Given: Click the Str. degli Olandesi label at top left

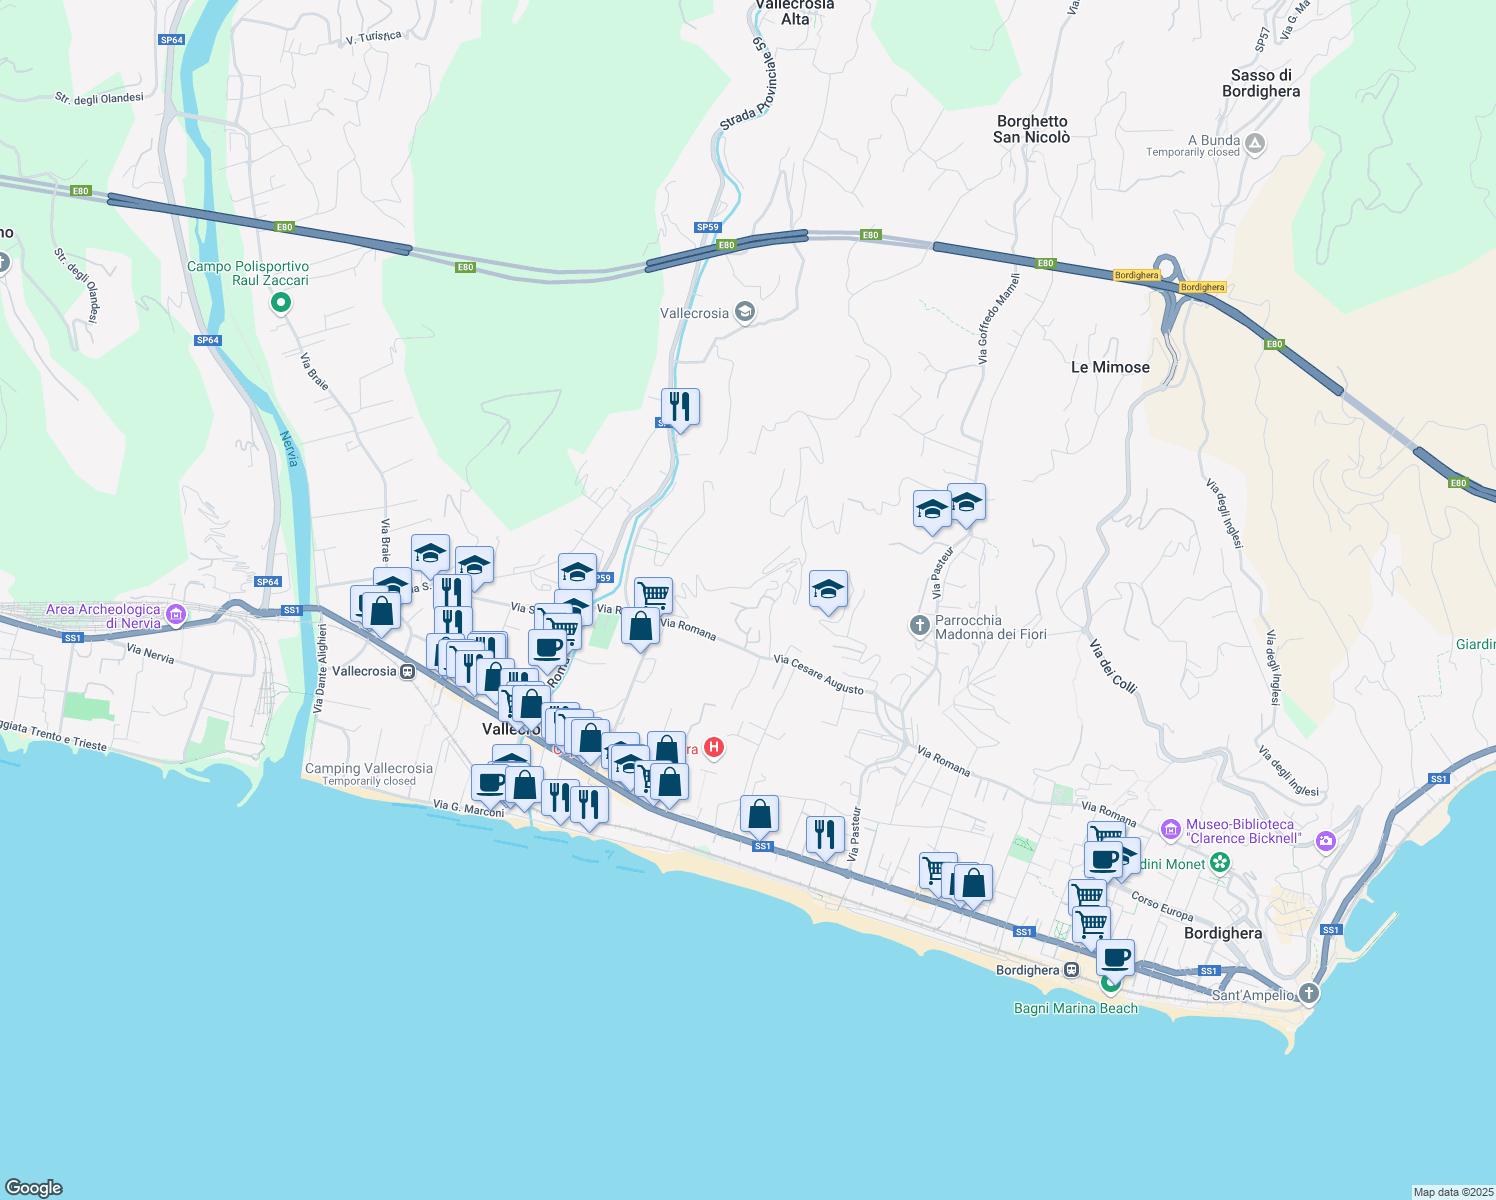Looking at the screenshot, I should [x=99, y=98].
